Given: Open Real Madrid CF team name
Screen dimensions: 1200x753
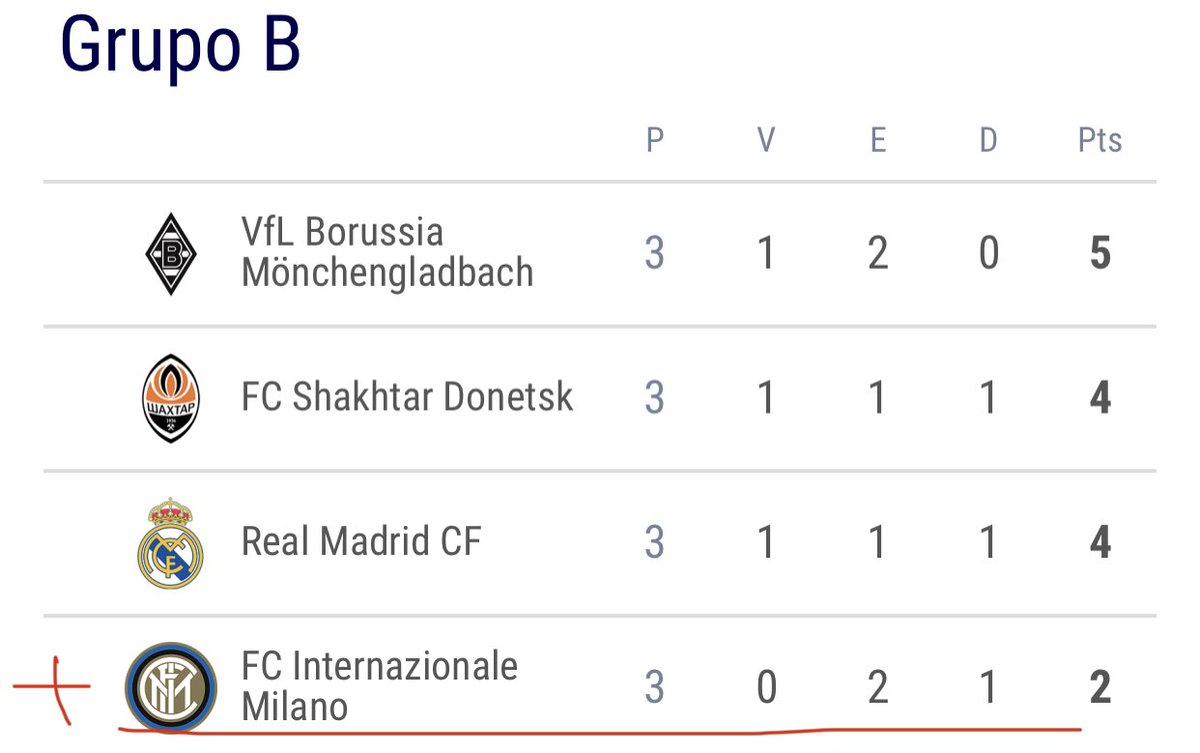Looking at the screenshot, I should [x=361, y=542].
